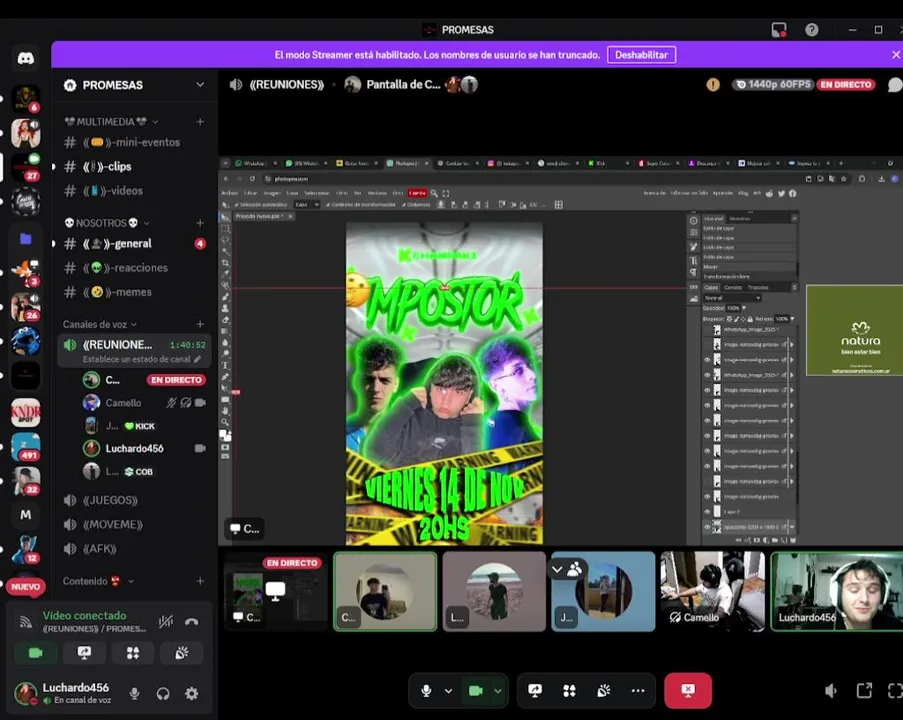The width and height of the screenshot is (903, 720).
Task: Open microphone options arrow in call bar
Action: pos(449,690)
